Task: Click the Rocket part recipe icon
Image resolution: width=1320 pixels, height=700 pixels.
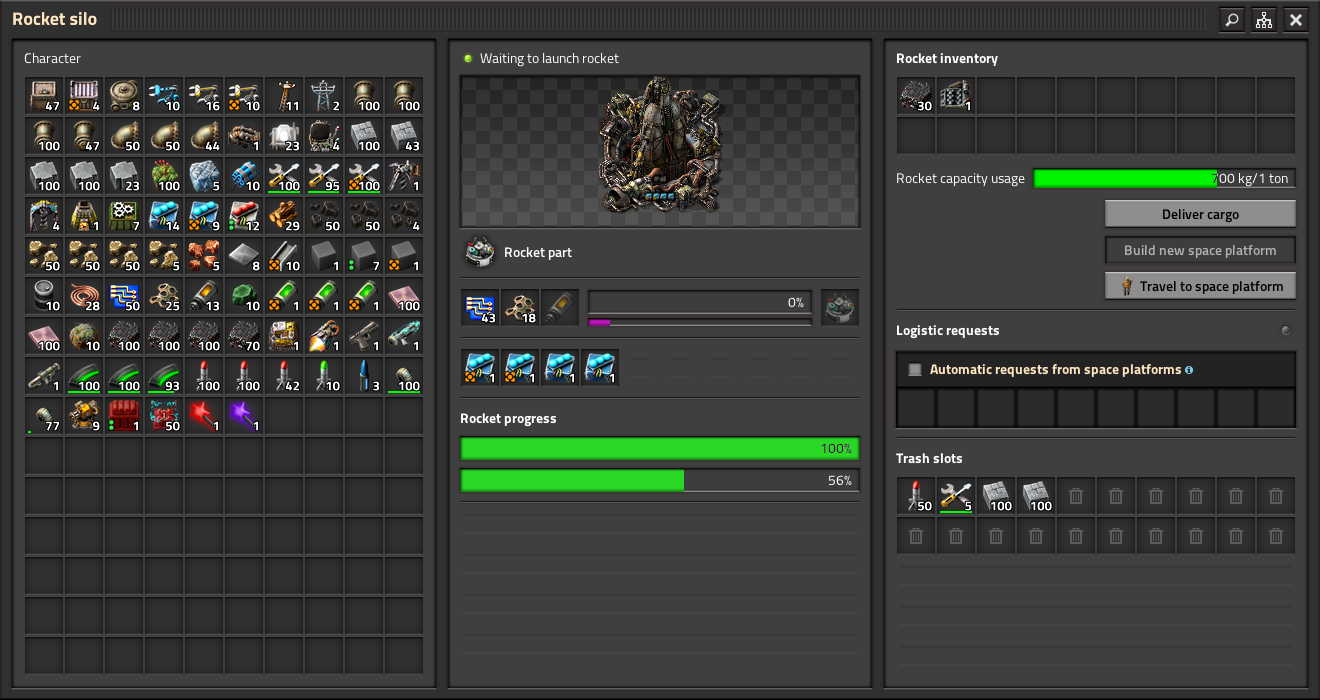Action: 480,253
